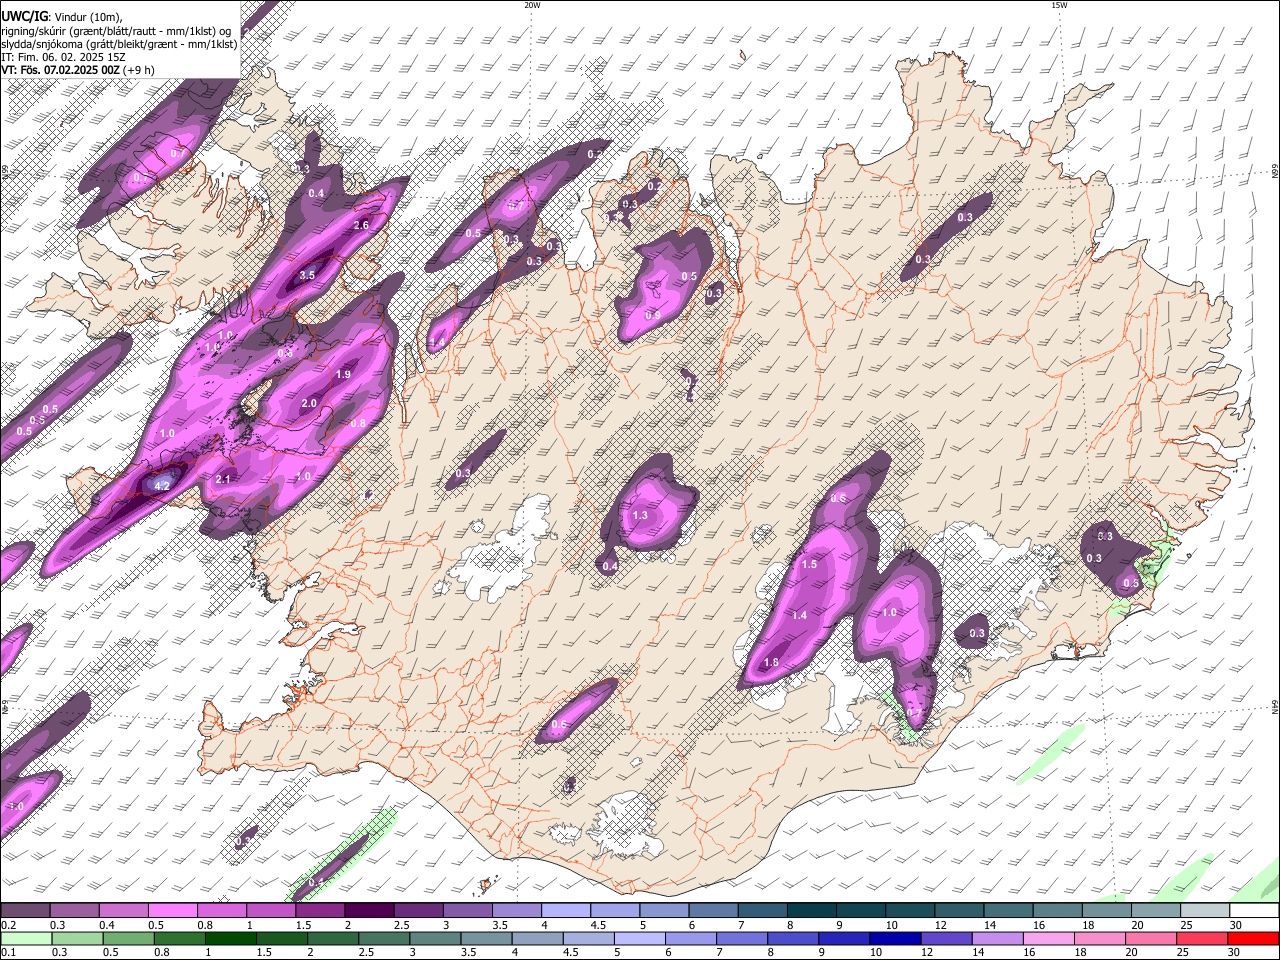
Task: Click the '20W' longitude label at the top
Action: click(532, 5)
